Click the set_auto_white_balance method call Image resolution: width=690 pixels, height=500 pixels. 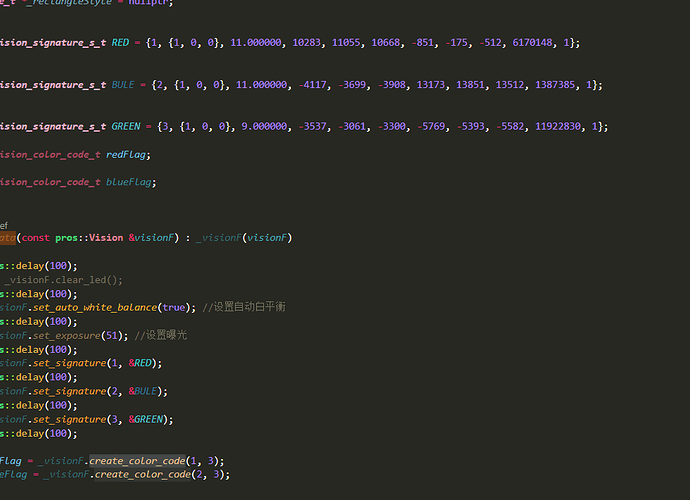[95, 308]
